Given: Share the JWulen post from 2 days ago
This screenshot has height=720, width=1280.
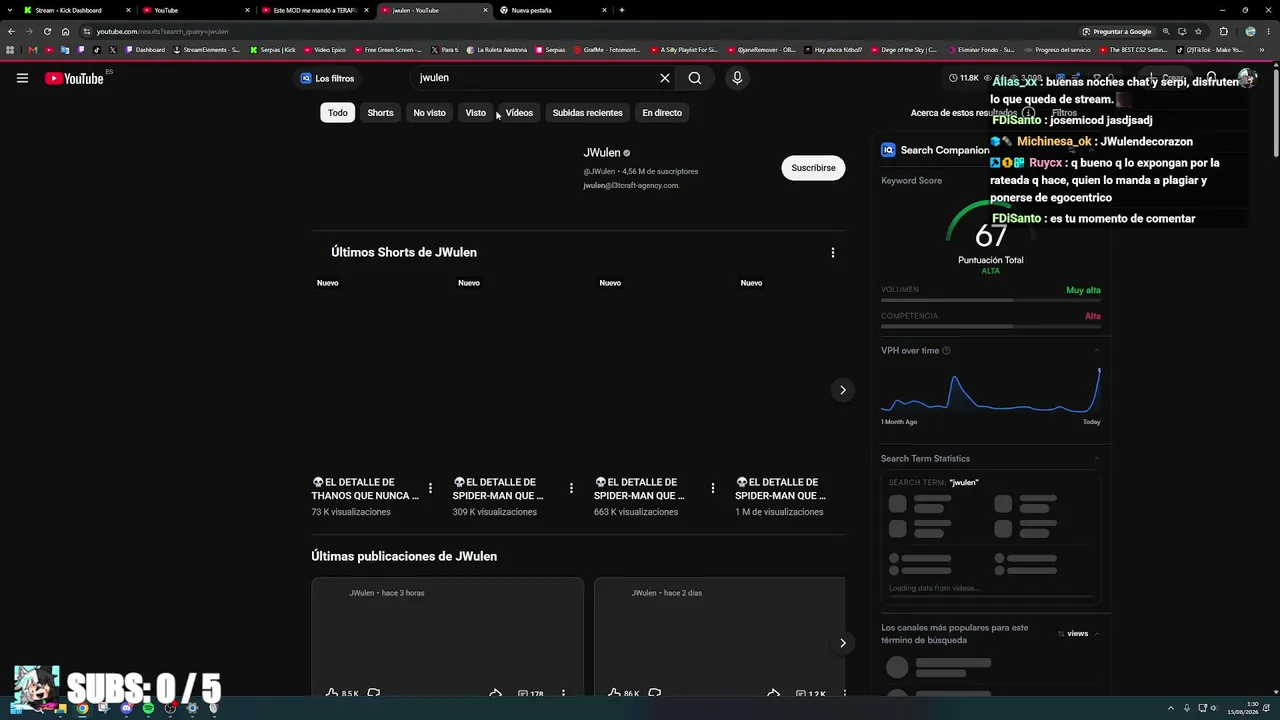Looking at the screenshot, I should [x=773, y=693].
